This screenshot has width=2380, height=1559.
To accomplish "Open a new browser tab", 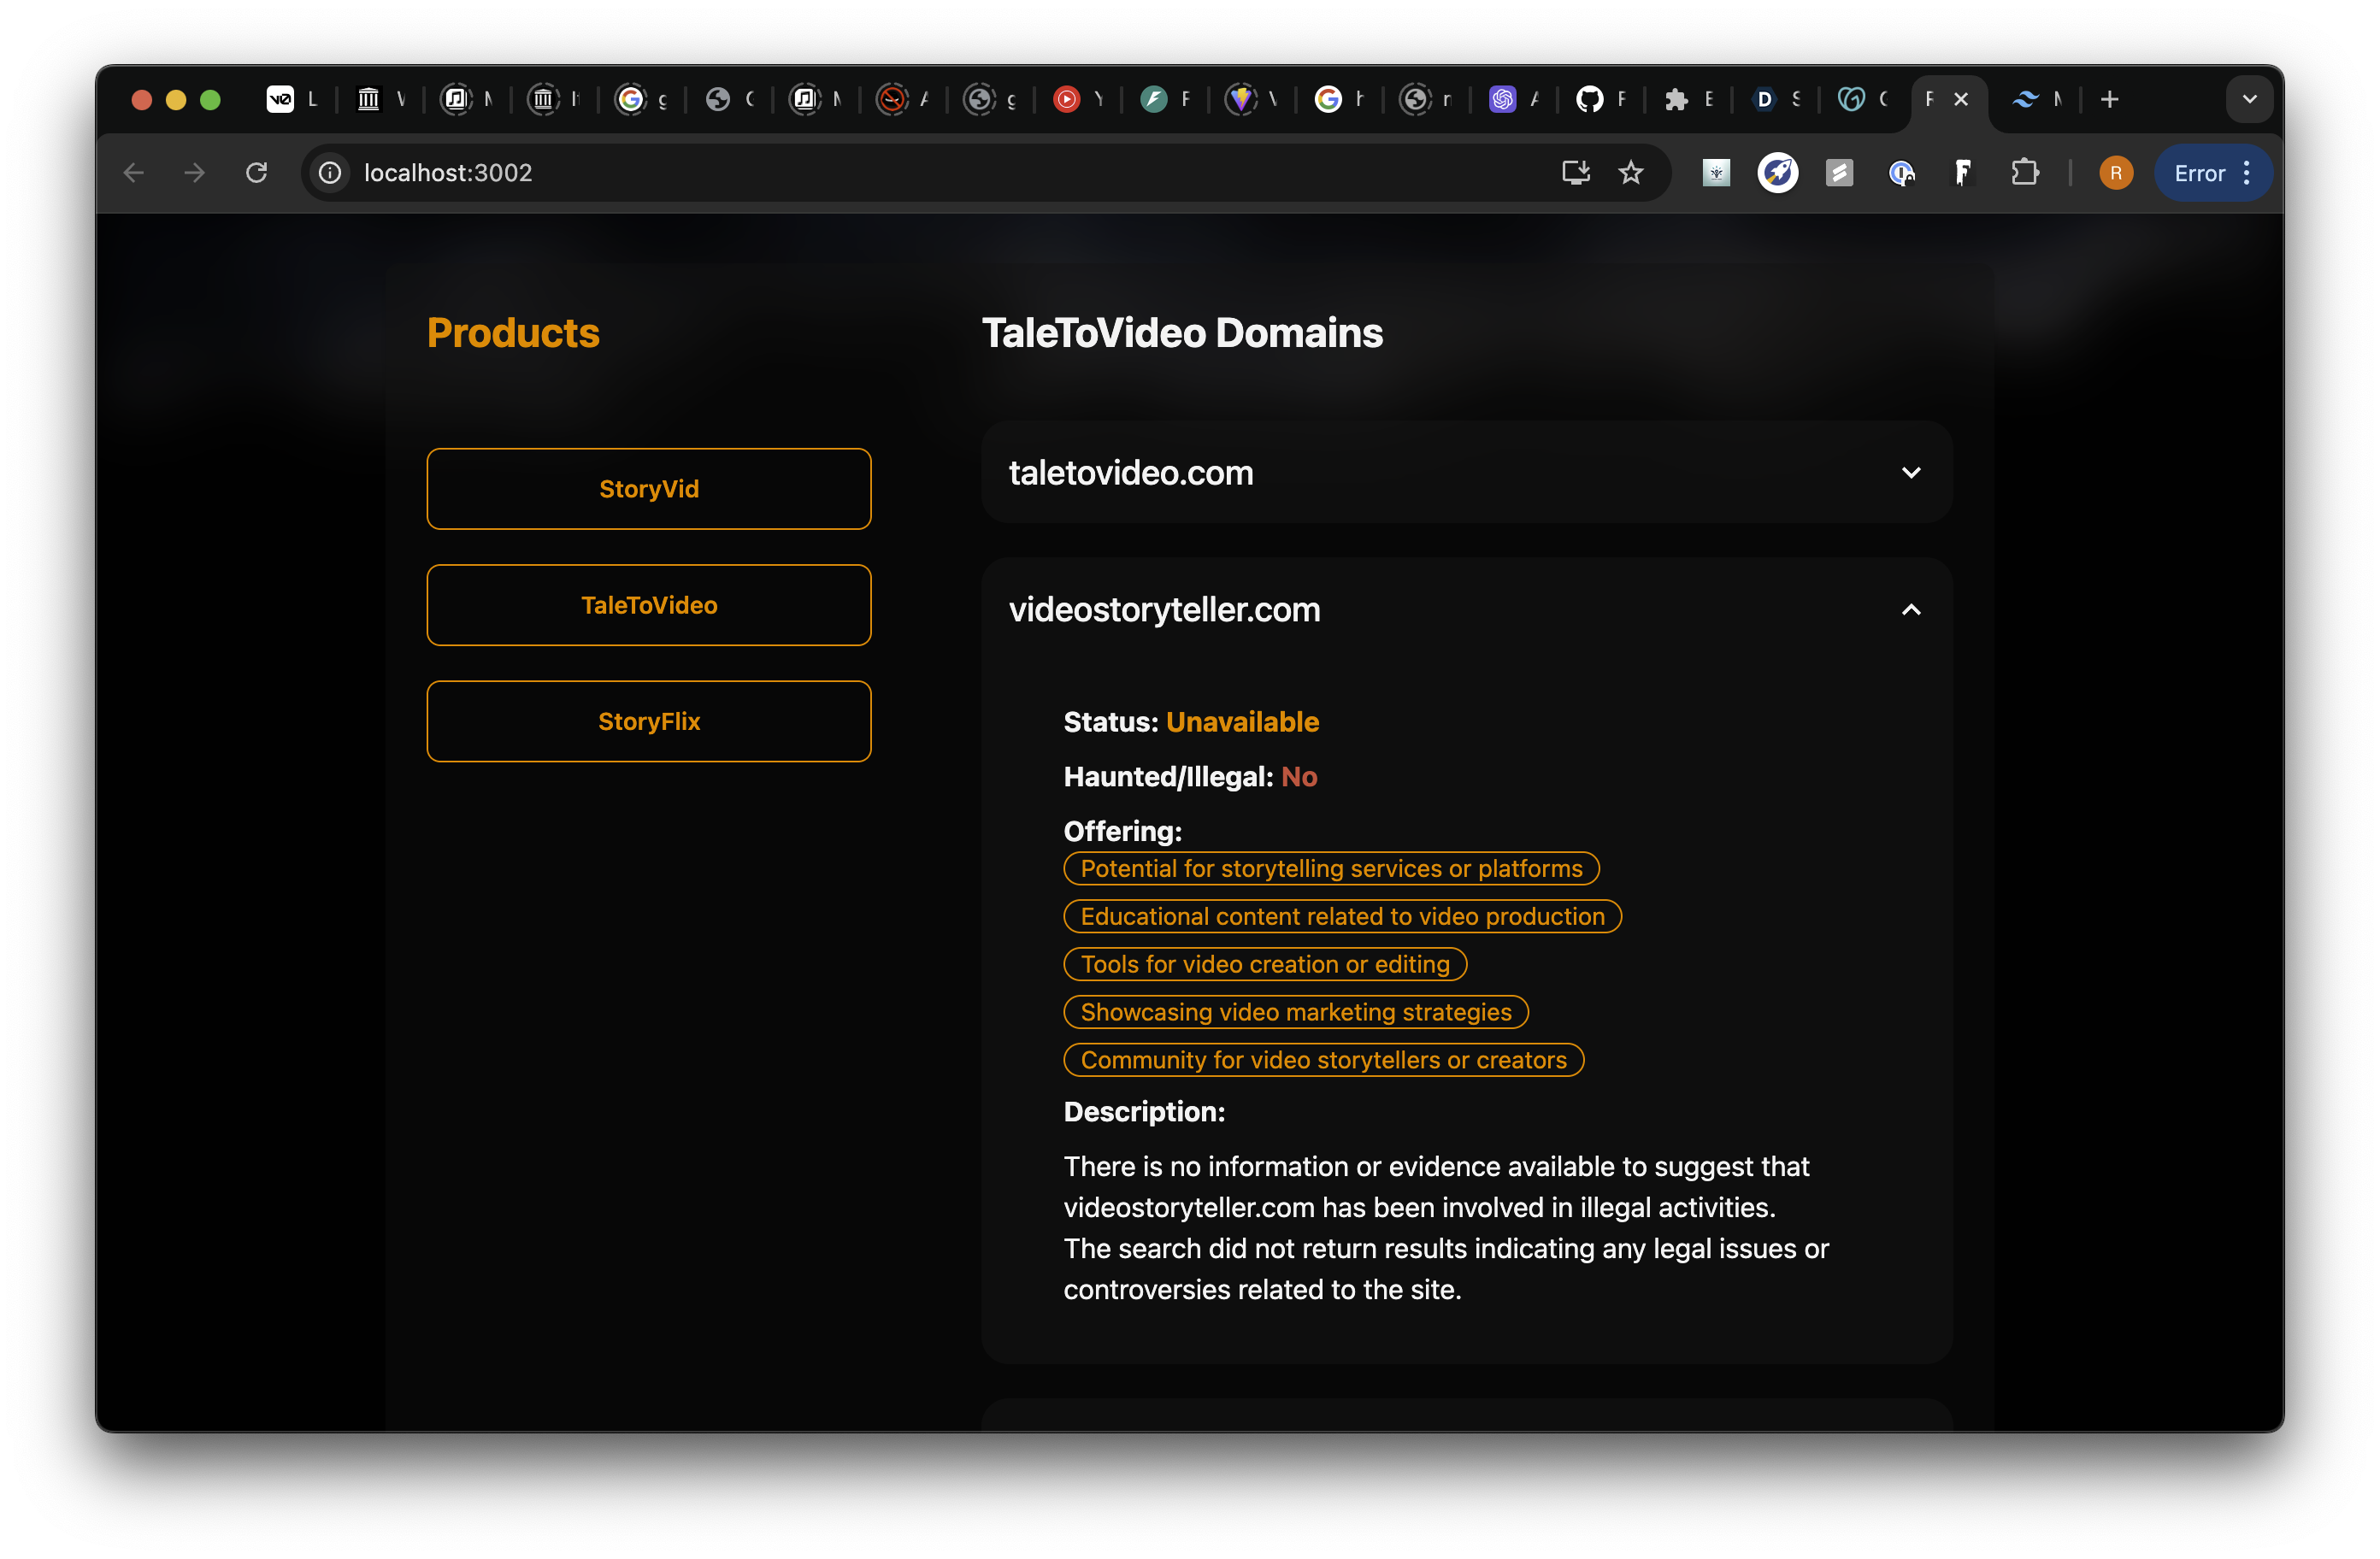I will pos(2110,99).
